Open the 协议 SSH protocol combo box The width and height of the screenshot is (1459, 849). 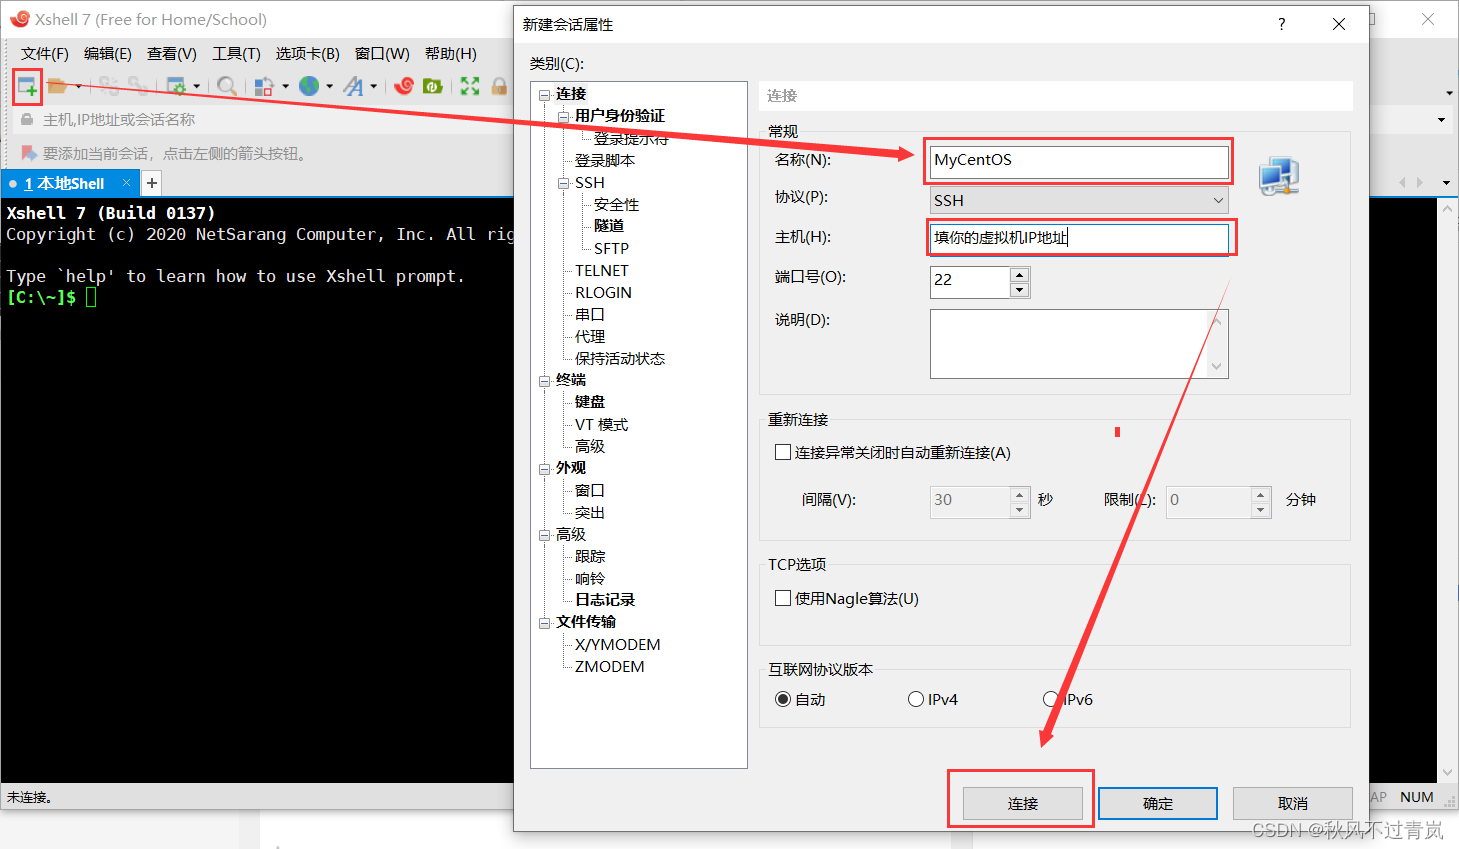1079,200
